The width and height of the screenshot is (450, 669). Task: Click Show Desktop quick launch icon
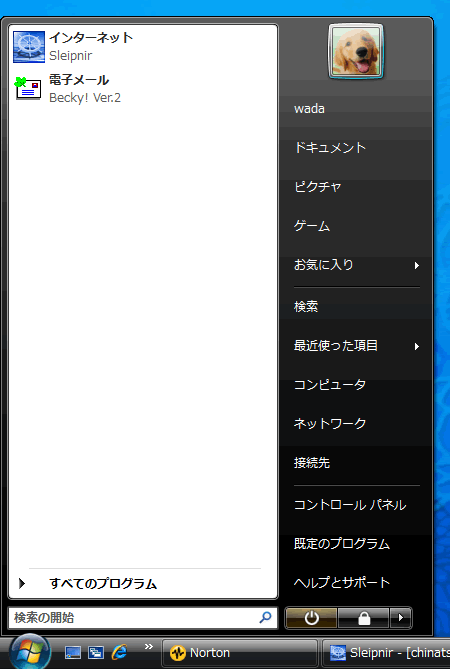pos(73,652)
